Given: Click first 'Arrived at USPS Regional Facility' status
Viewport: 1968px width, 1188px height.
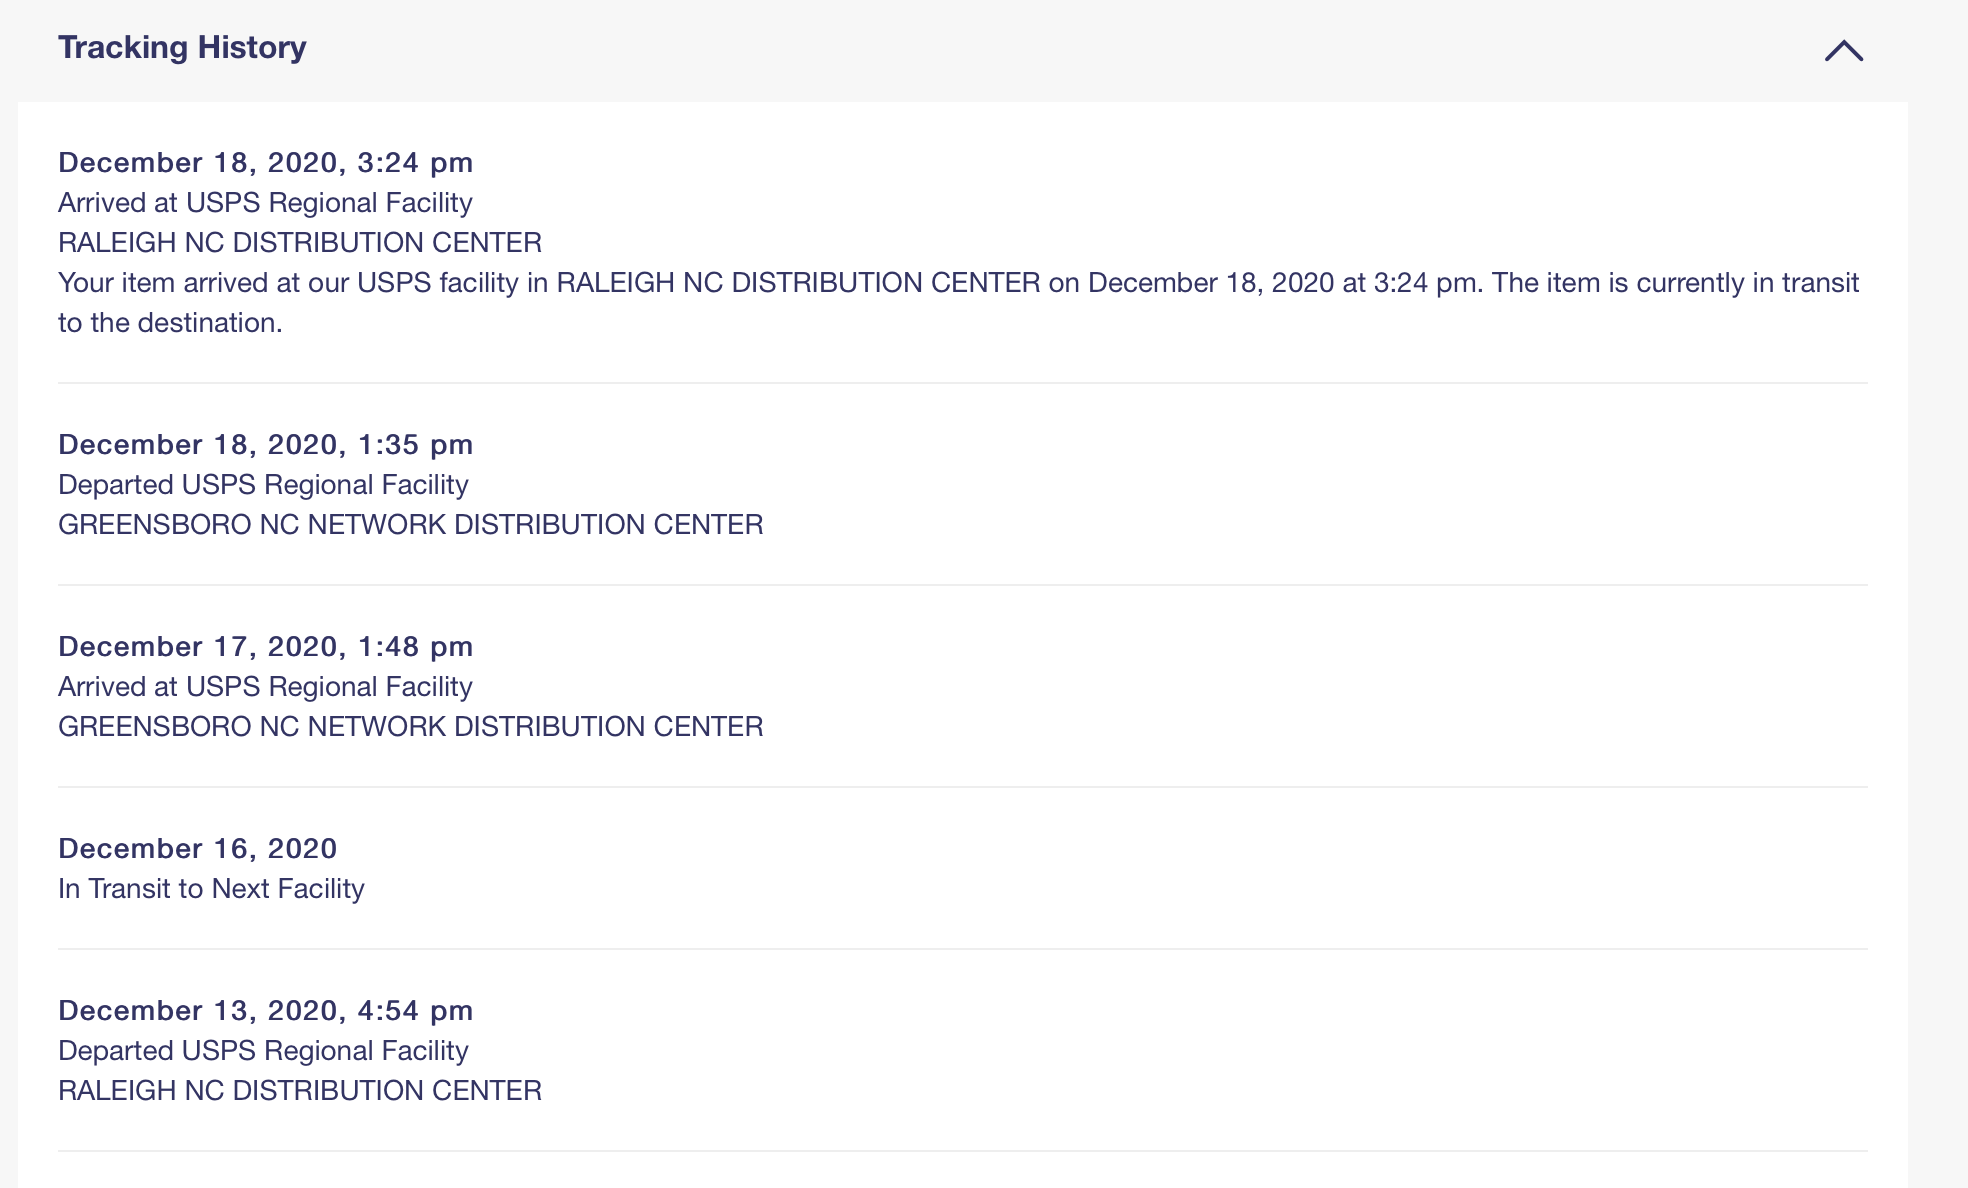Looking at the screenshot, I should (x=265, y=203).
